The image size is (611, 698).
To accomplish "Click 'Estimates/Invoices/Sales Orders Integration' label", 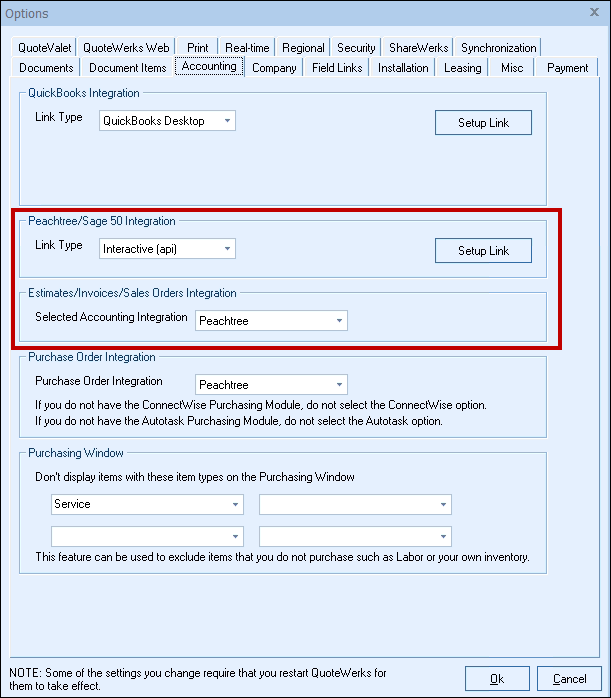I will click(132, 293).
